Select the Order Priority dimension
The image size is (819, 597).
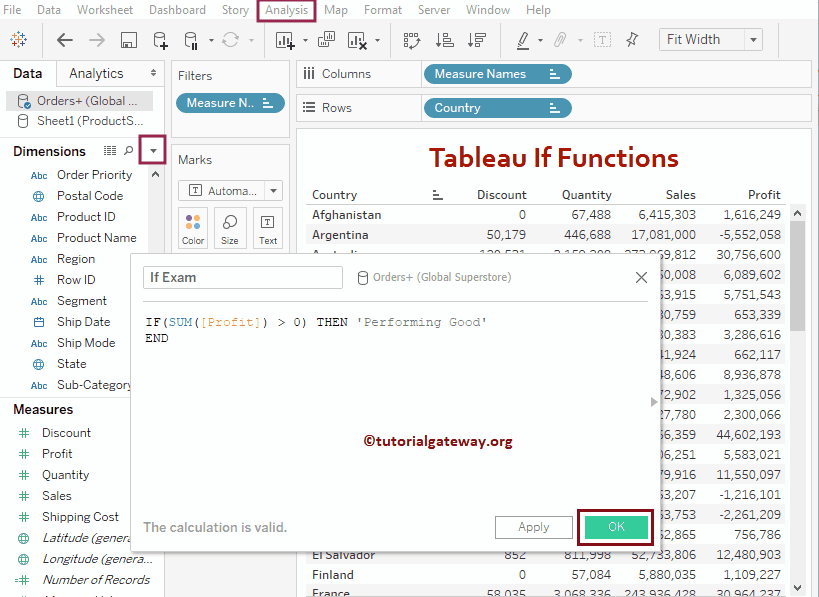click(94, 175)
